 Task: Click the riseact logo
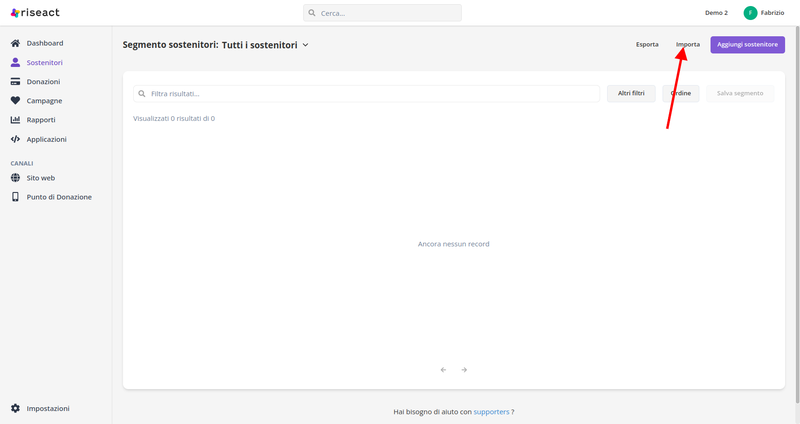coord(36,13)
